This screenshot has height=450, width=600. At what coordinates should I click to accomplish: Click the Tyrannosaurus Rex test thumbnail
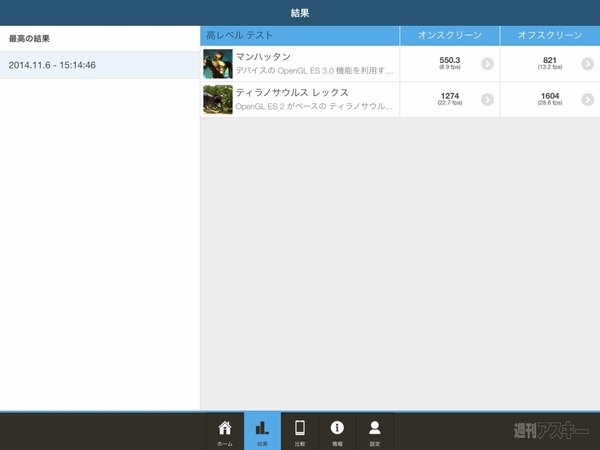218,99
